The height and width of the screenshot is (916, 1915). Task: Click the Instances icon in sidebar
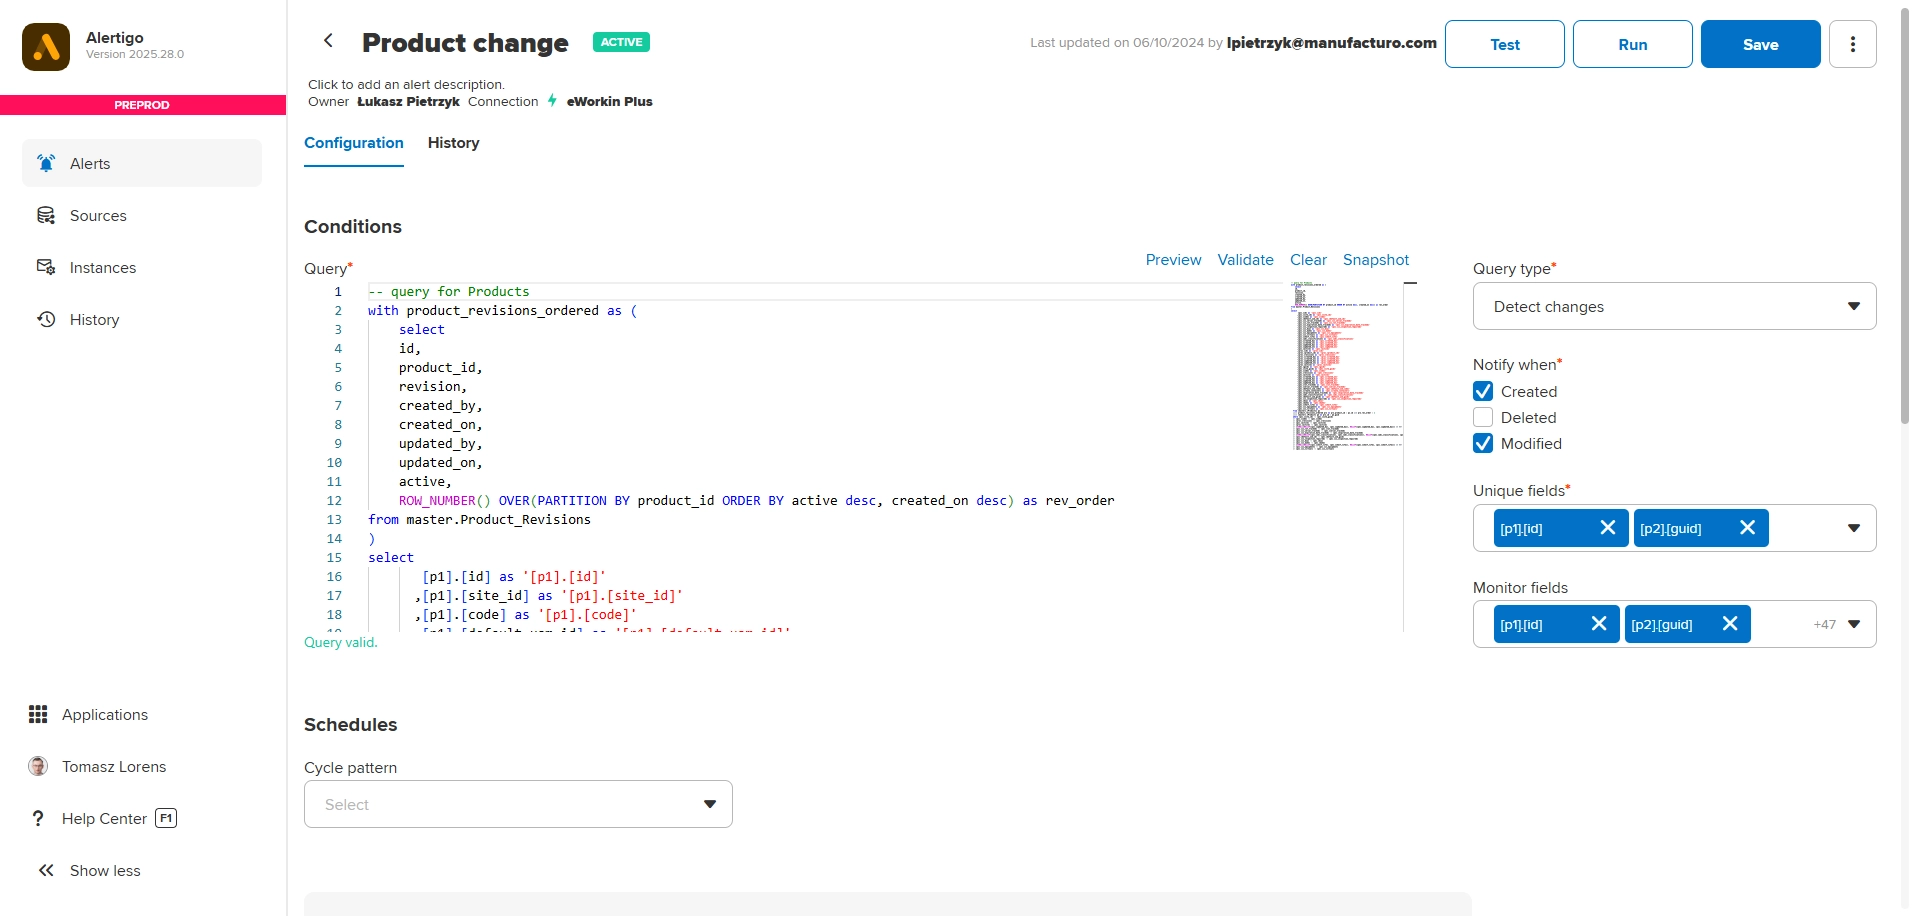point(46,267)
